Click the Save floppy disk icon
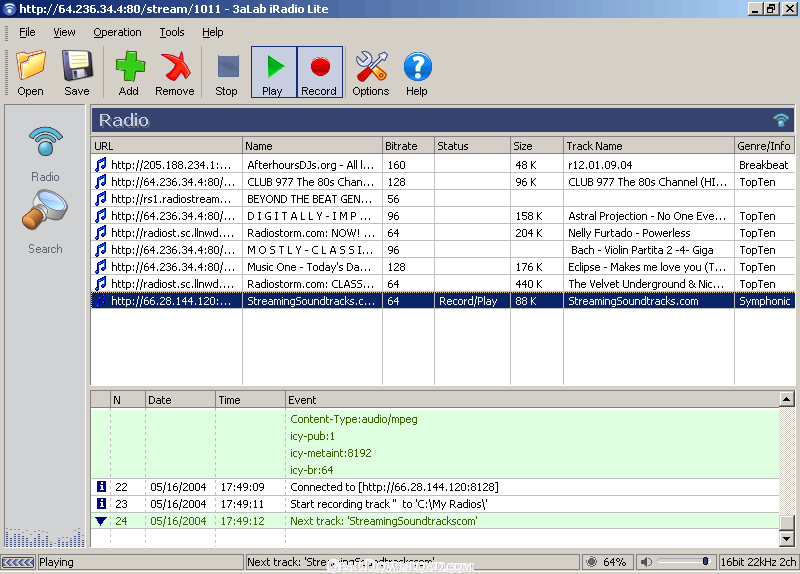Image resolution: width=800 pixels, height=574 pixels. pos(77,66)
